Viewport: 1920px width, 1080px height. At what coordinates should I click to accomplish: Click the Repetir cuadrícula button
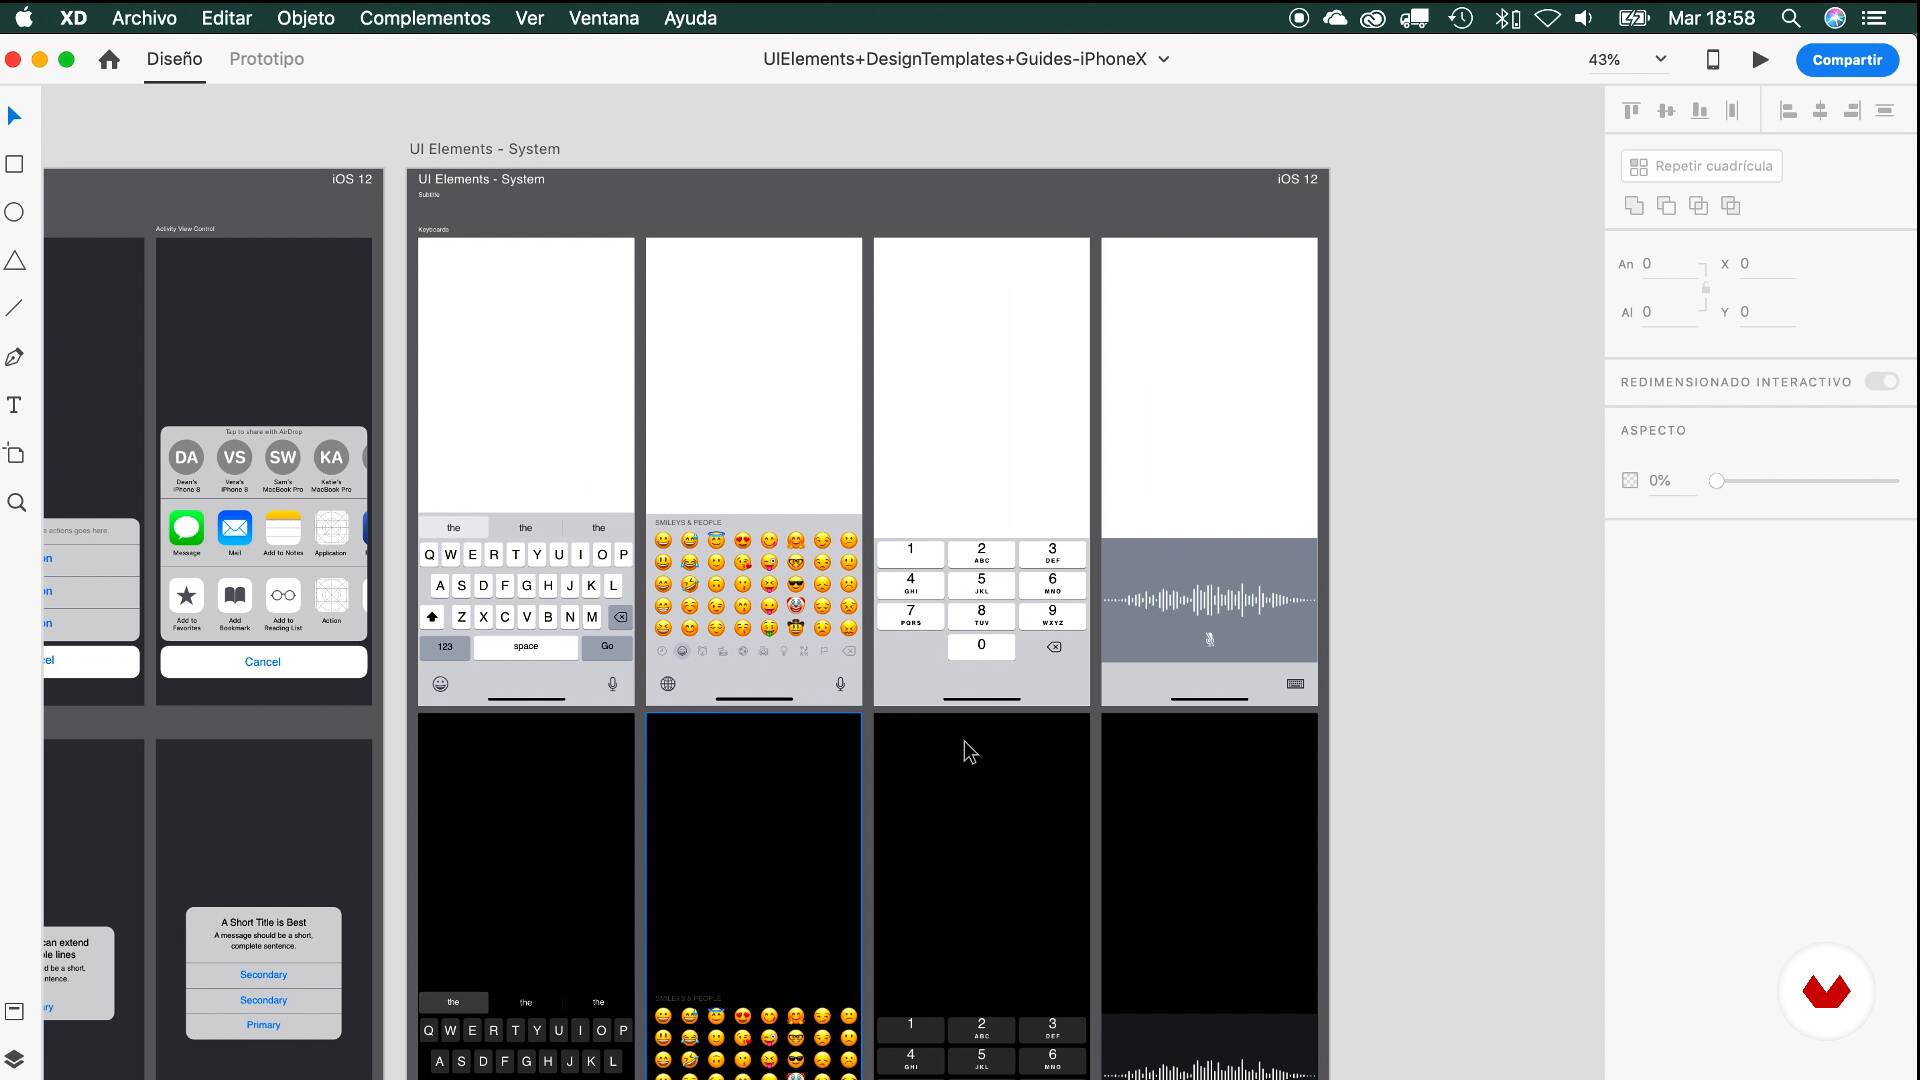(1701, 166)
